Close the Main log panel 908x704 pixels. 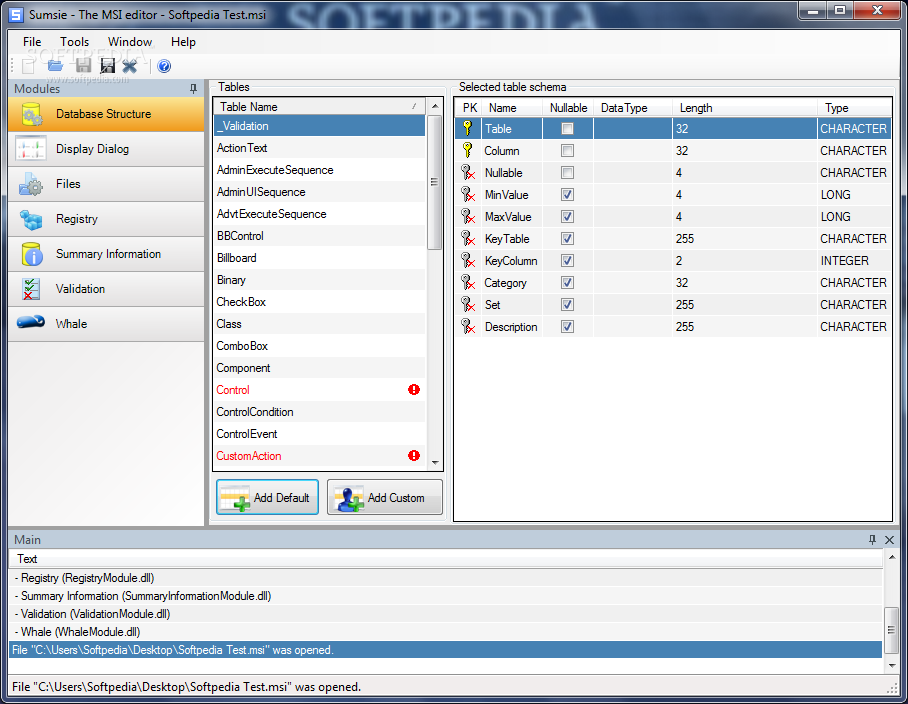pyautogui.click(x=890, y=540)
